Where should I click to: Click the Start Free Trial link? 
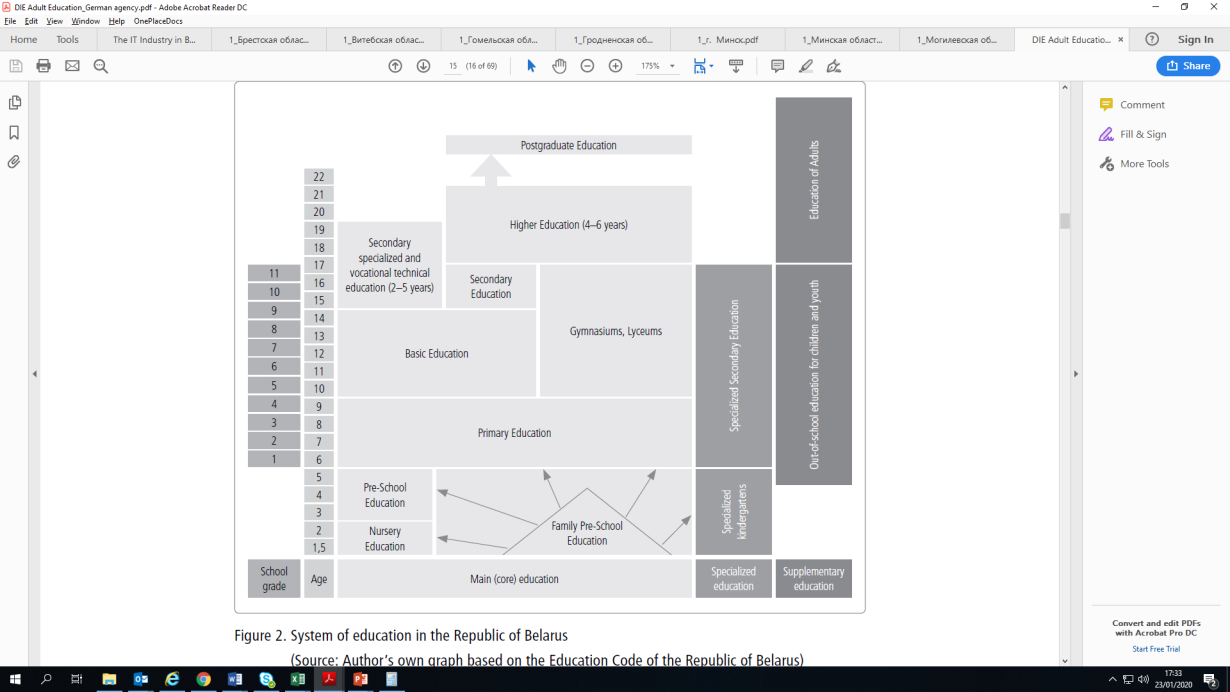1154,649
